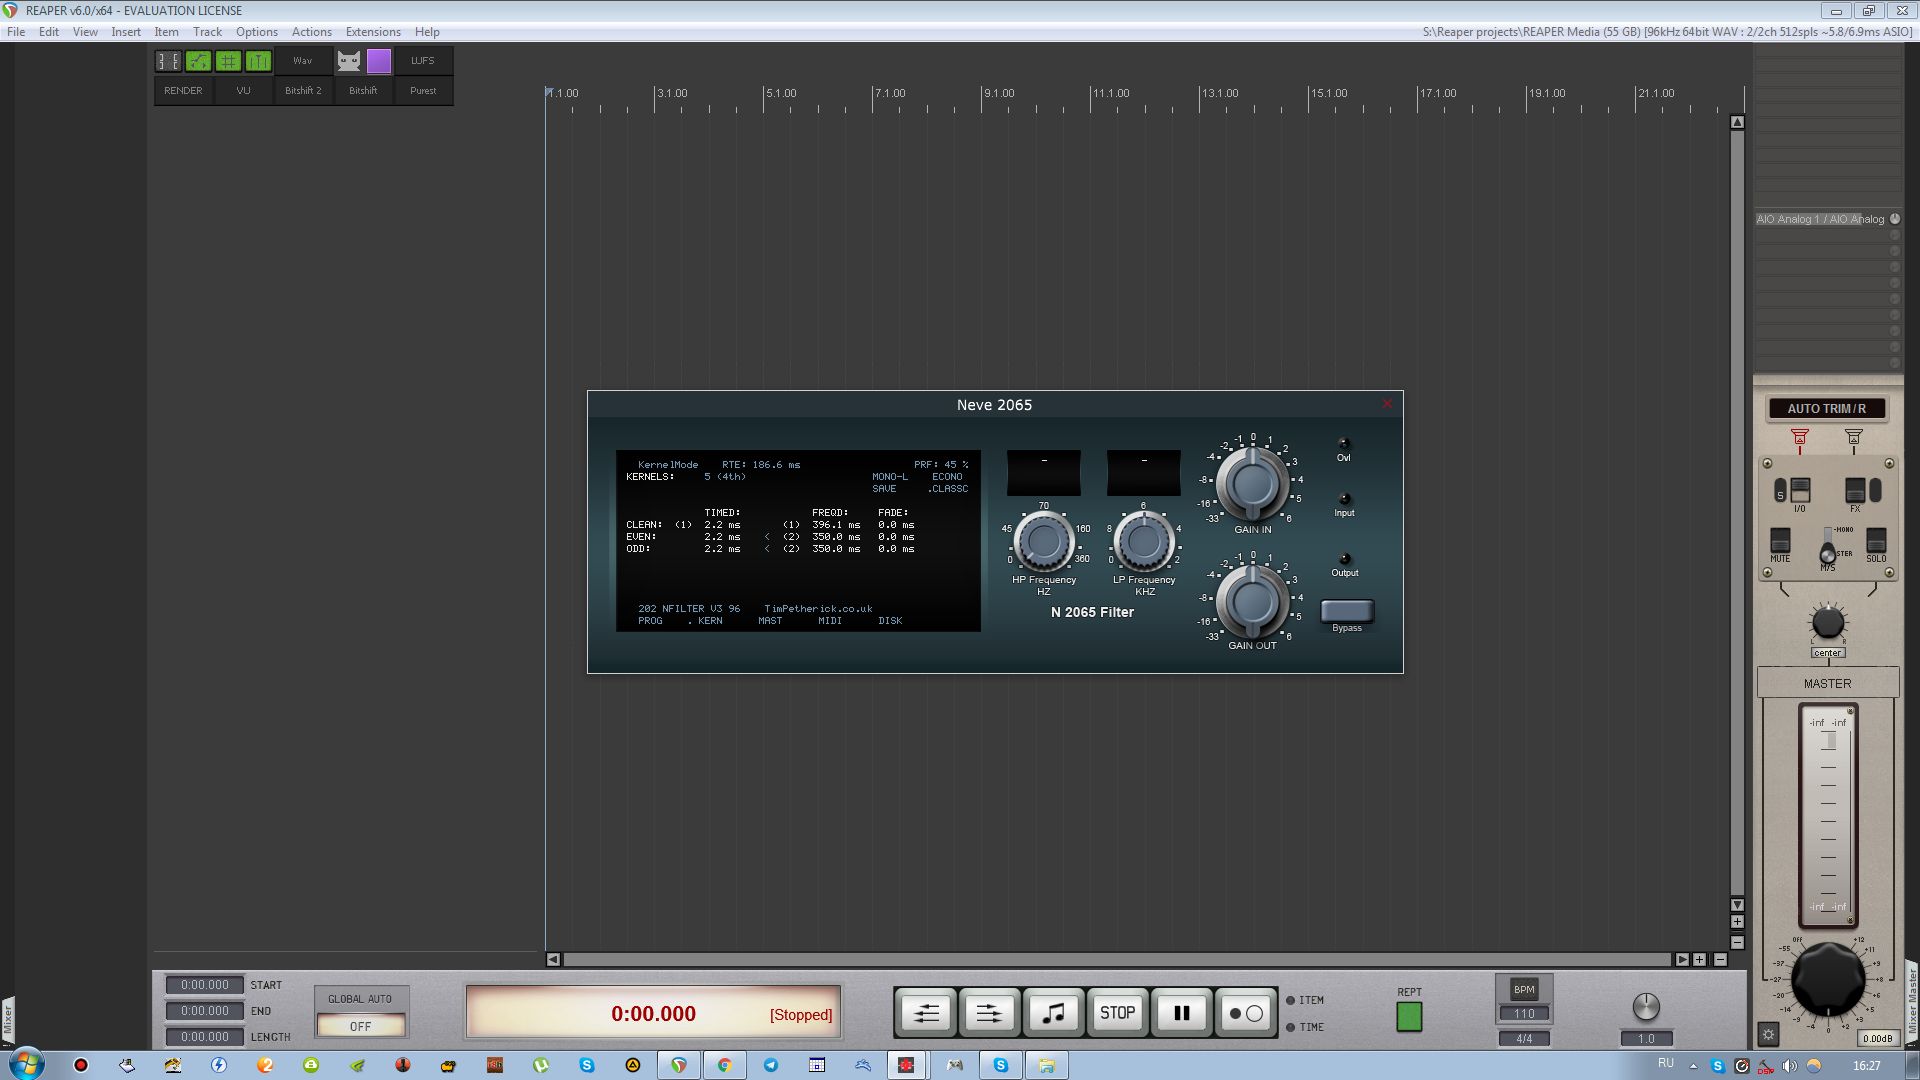Viewport: 1920px width, 1080px height.
Task: Open the Insert menu
Action: (126, 32)
